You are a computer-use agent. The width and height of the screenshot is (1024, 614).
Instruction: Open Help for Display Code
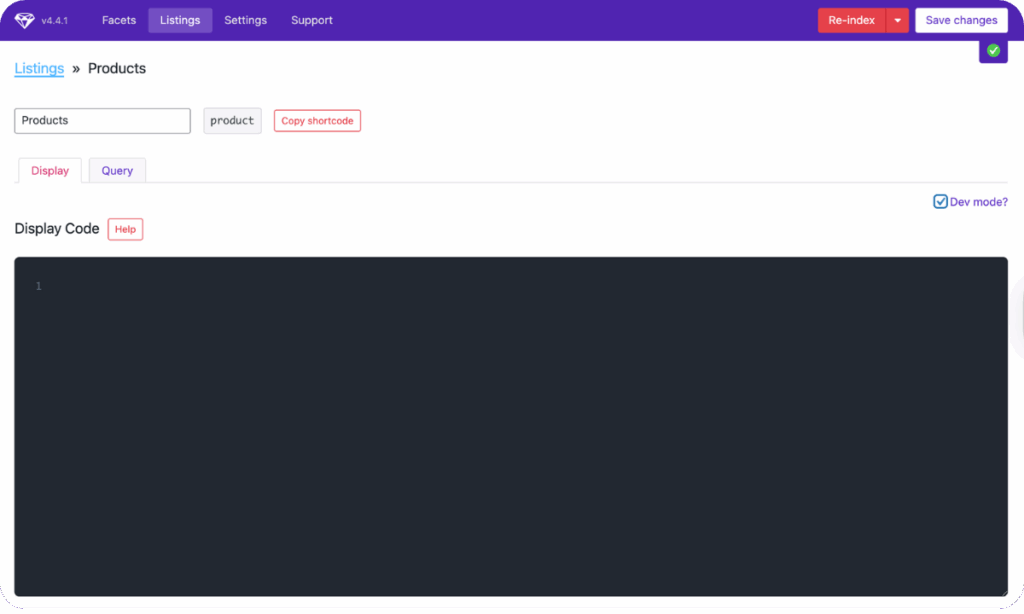tap(125, 229)
